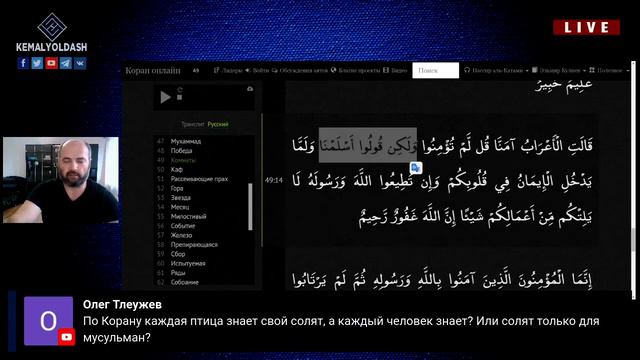The width and height of the screenshot is (640, 360).
Task: Click the 49:14 verse number label
Action: [273, 180]
